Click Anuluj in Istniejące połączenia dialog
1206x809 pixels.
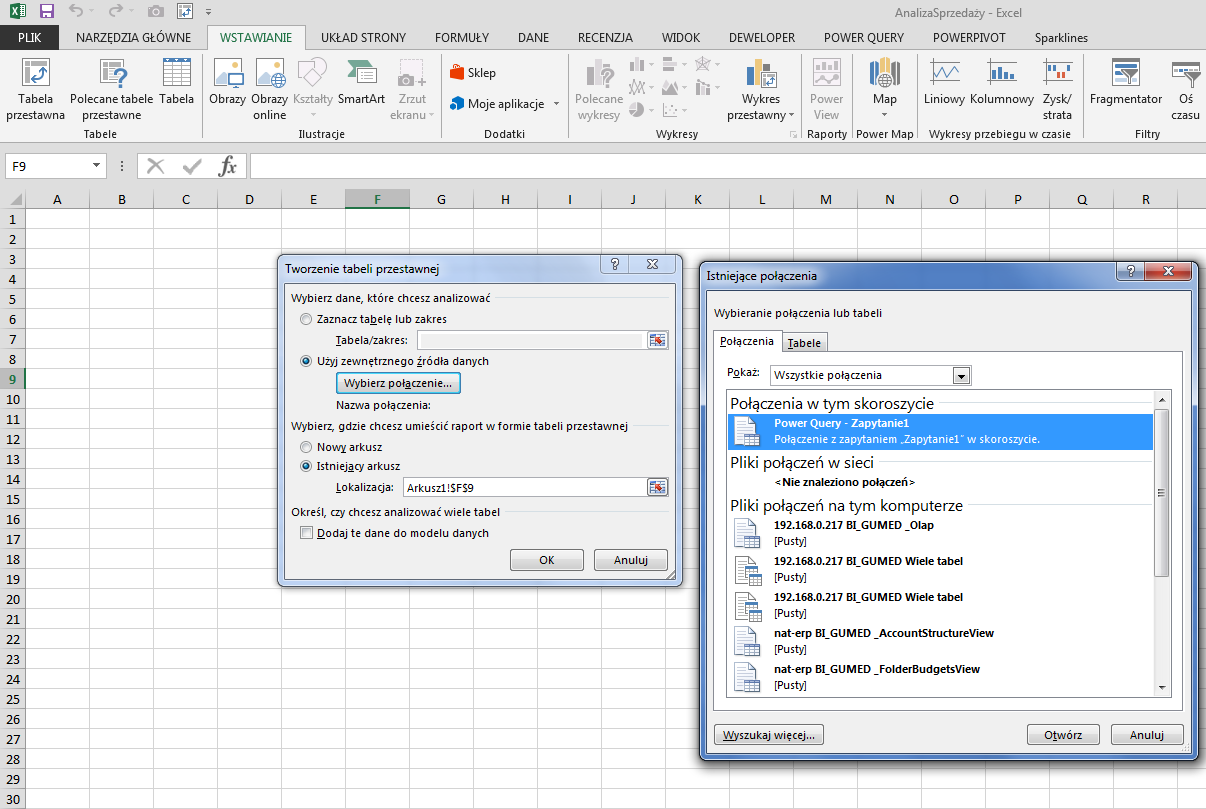pos(1147,735)
